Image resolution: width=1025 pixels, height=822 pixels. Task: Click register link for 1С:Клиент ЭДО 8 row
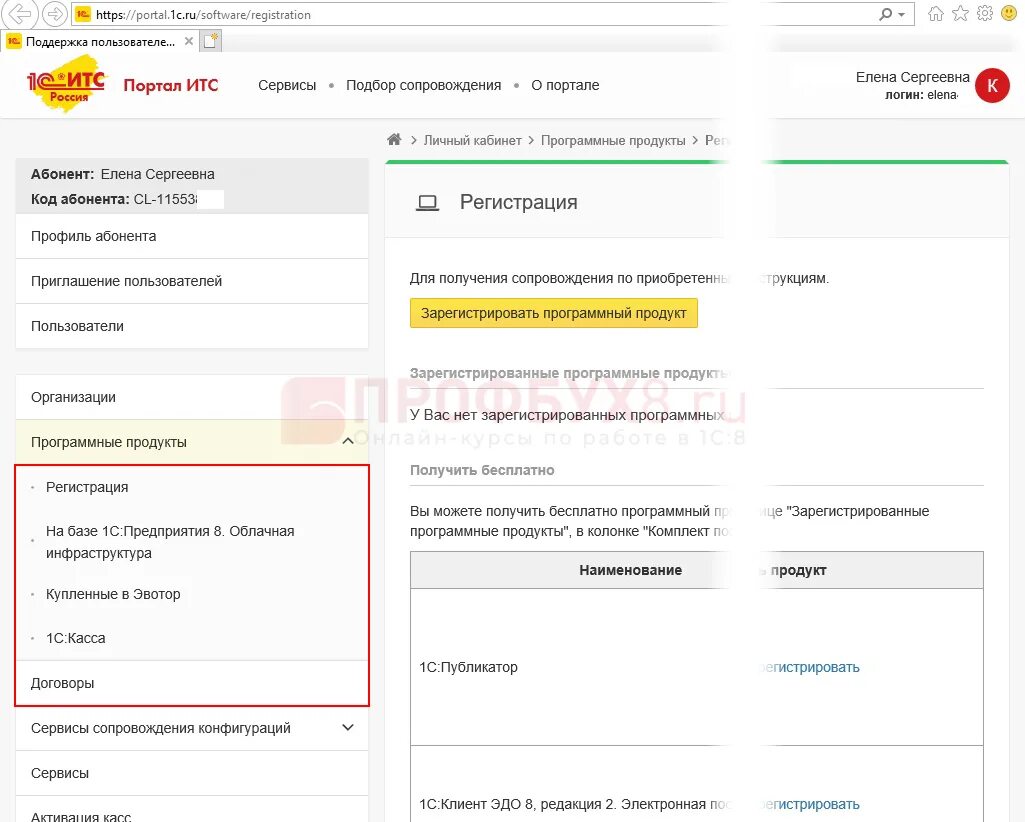[809, 804]
